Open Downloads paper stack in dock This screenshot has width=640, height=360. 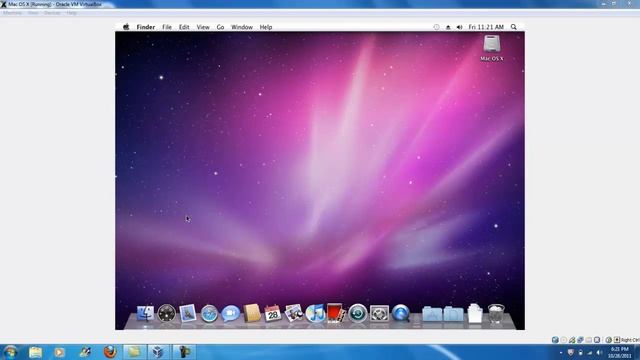475,313
